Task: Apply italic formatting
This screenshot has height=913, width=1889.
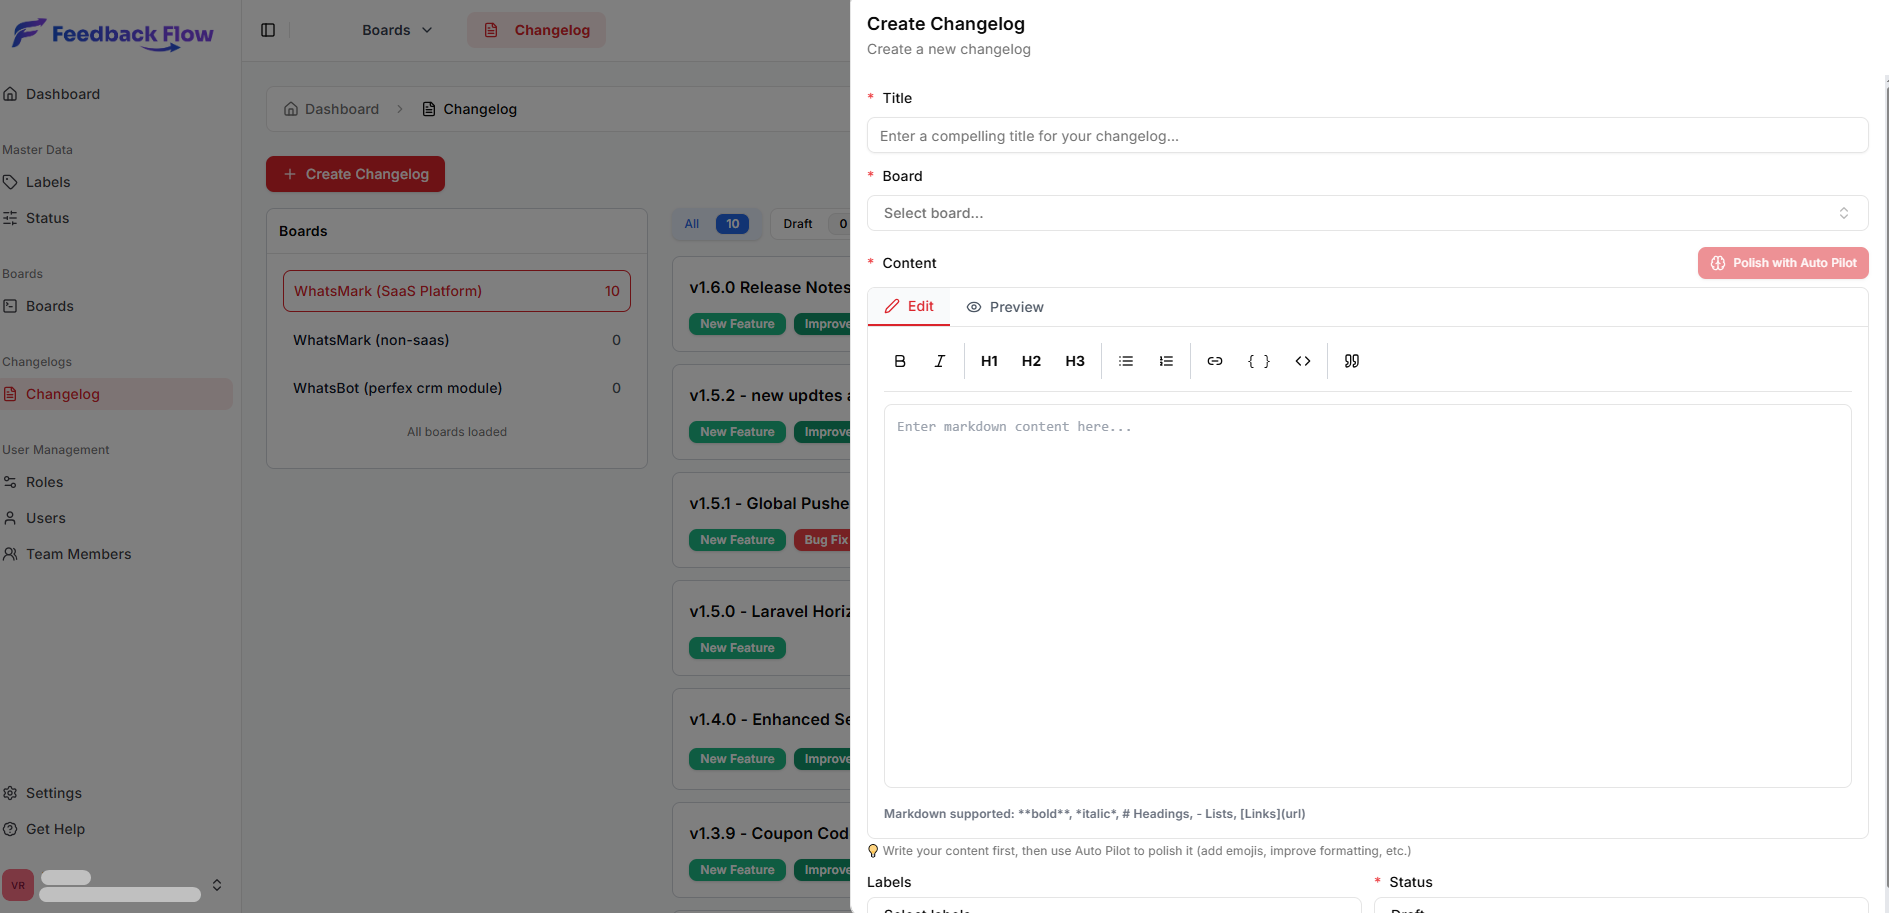Action: tap(939, 361)
